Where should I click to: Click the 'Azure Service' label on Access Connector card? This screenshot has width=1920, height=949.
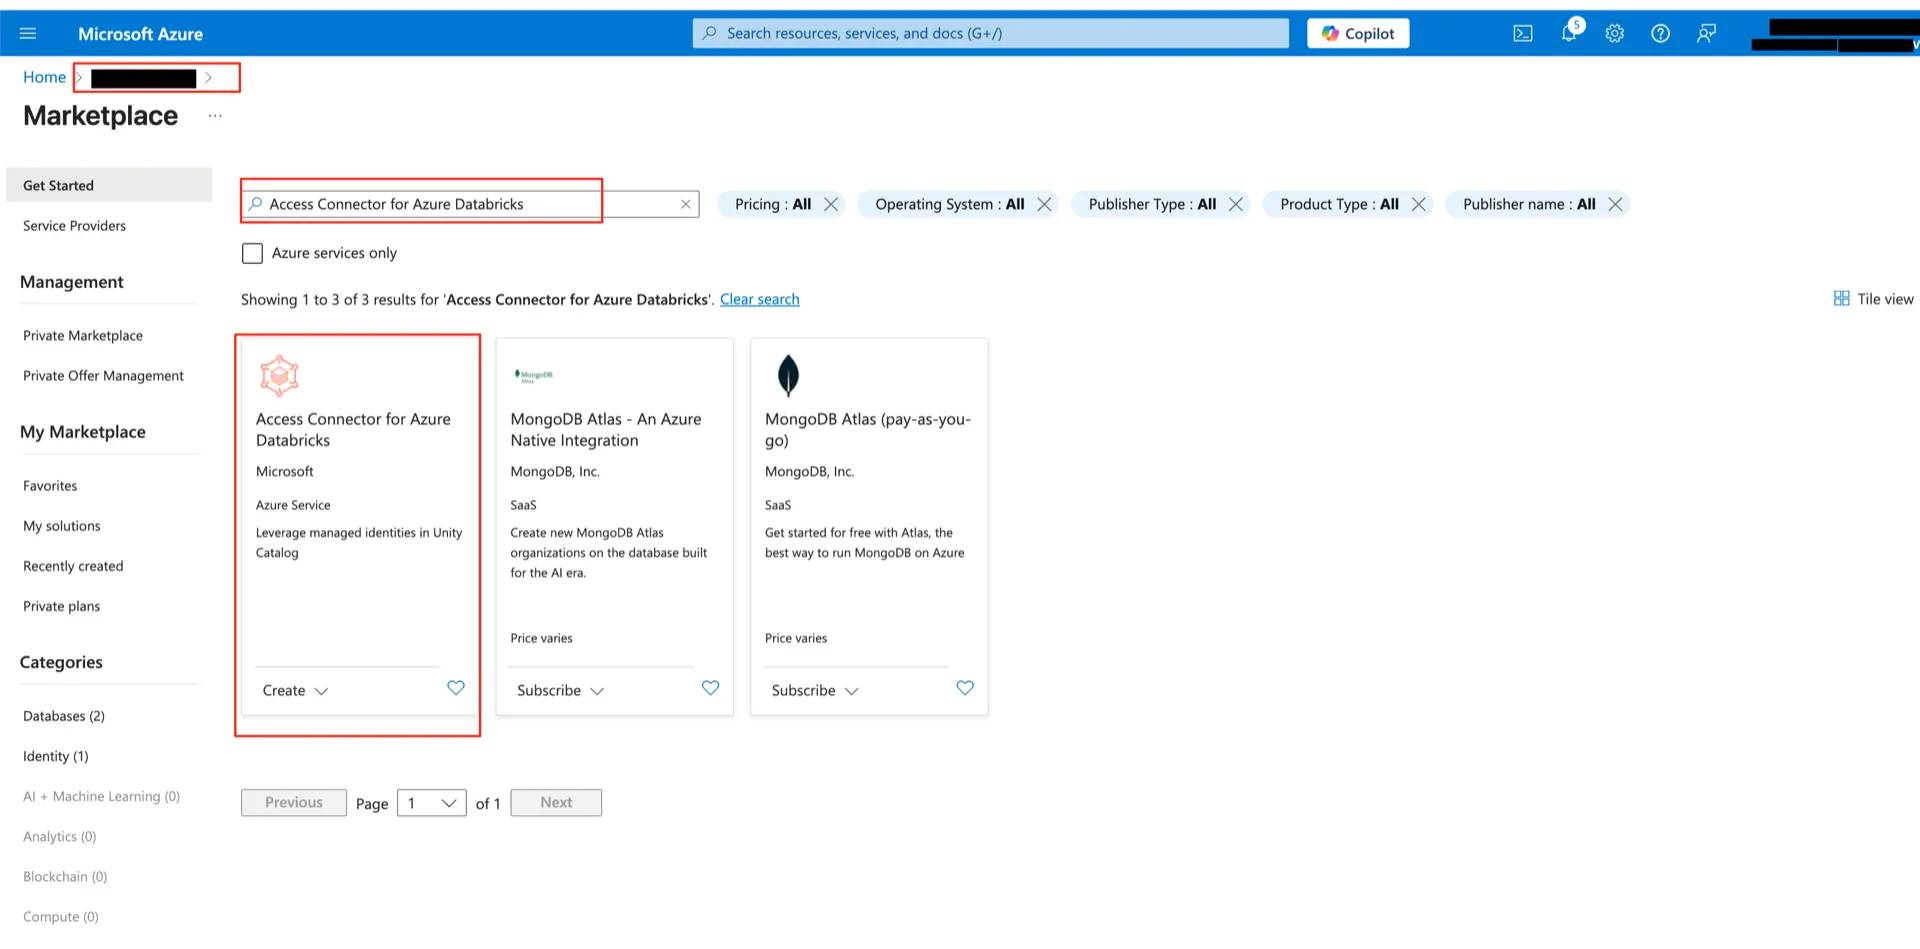click(x=293, y=505)
